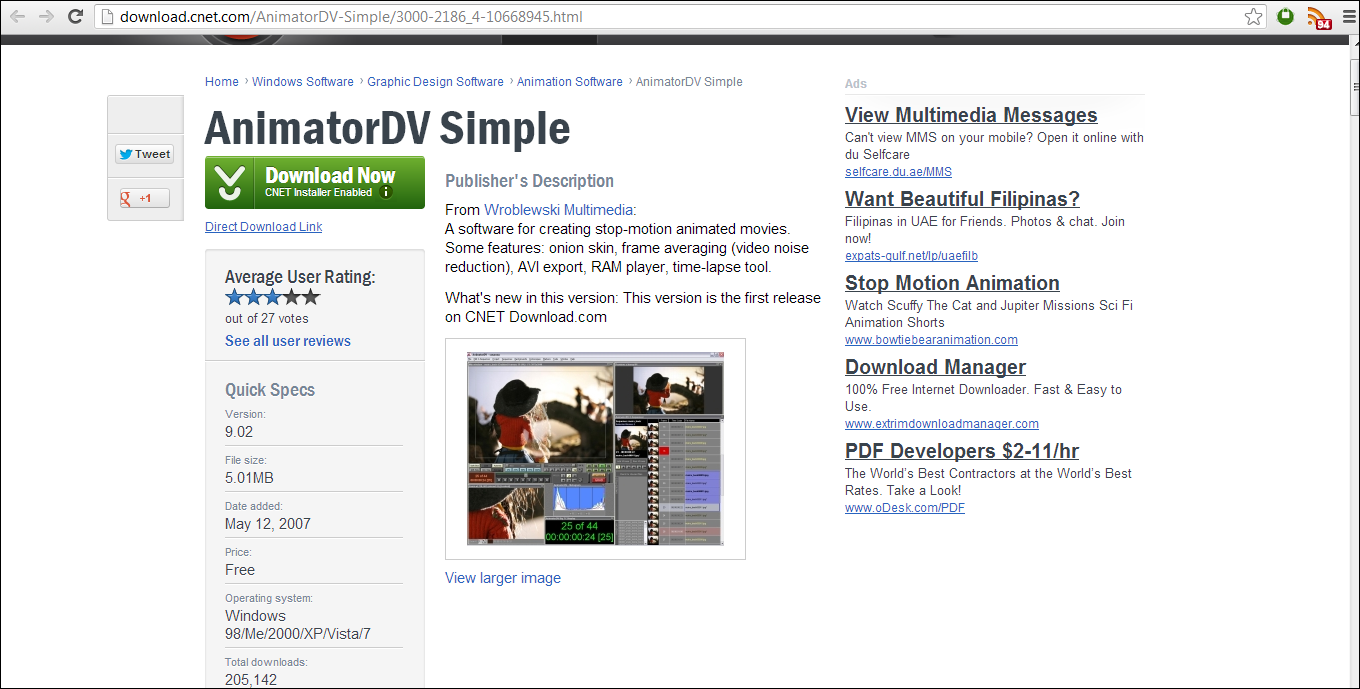Open www.oDesk.com/PDF link
Viewport: 1360px width, 689px height.
pos(905,508)
